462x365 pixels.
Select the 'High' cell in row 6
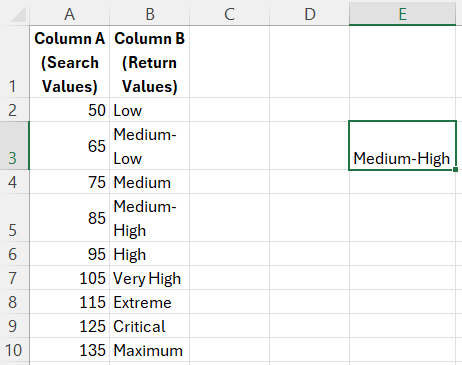[149, 254]
